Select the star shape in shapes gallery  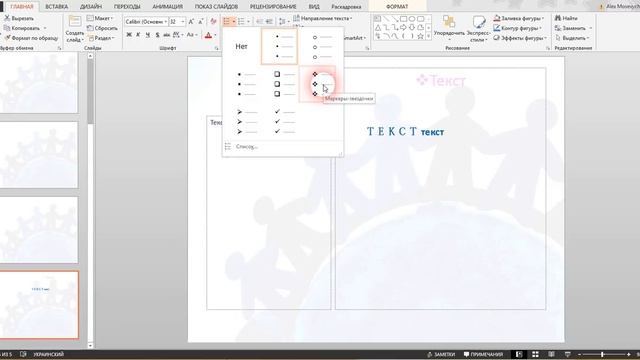tap(420, 37)
